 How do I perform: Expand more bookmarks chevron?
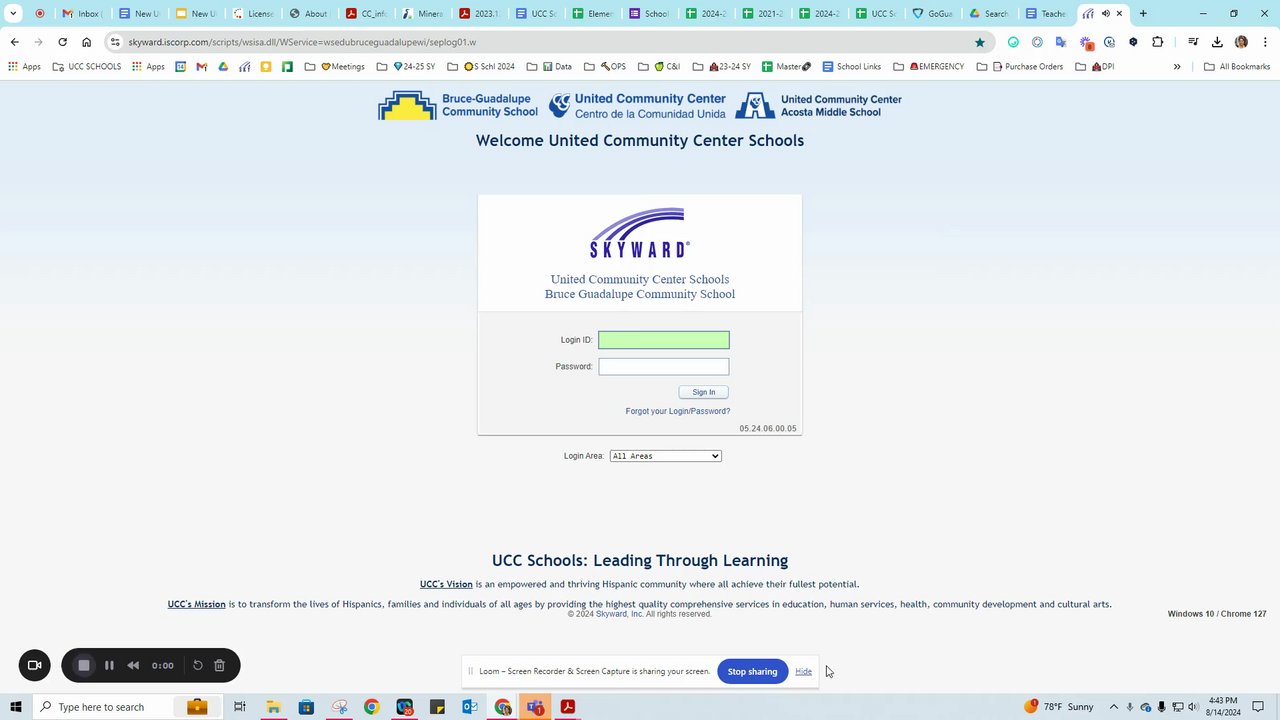1177,67
